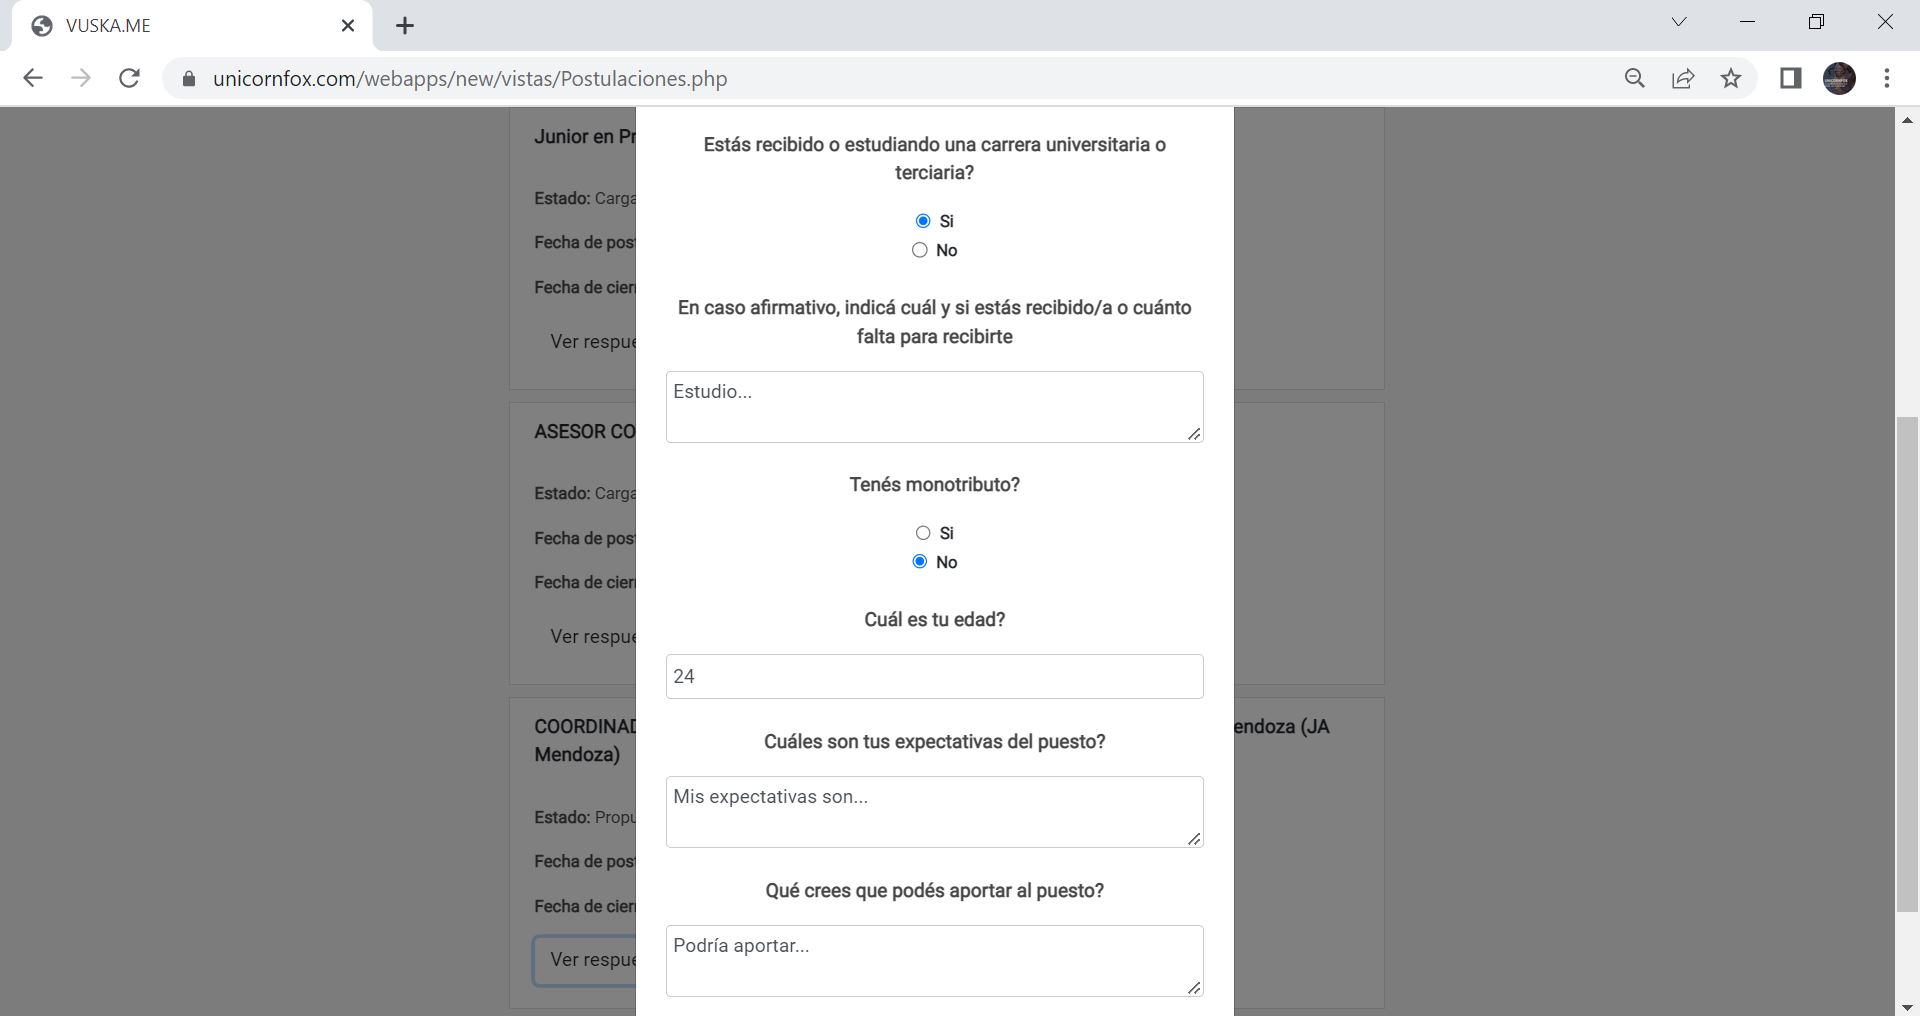Open a new tab with plus button
1920x1016 pixels.
click(405, 26)
